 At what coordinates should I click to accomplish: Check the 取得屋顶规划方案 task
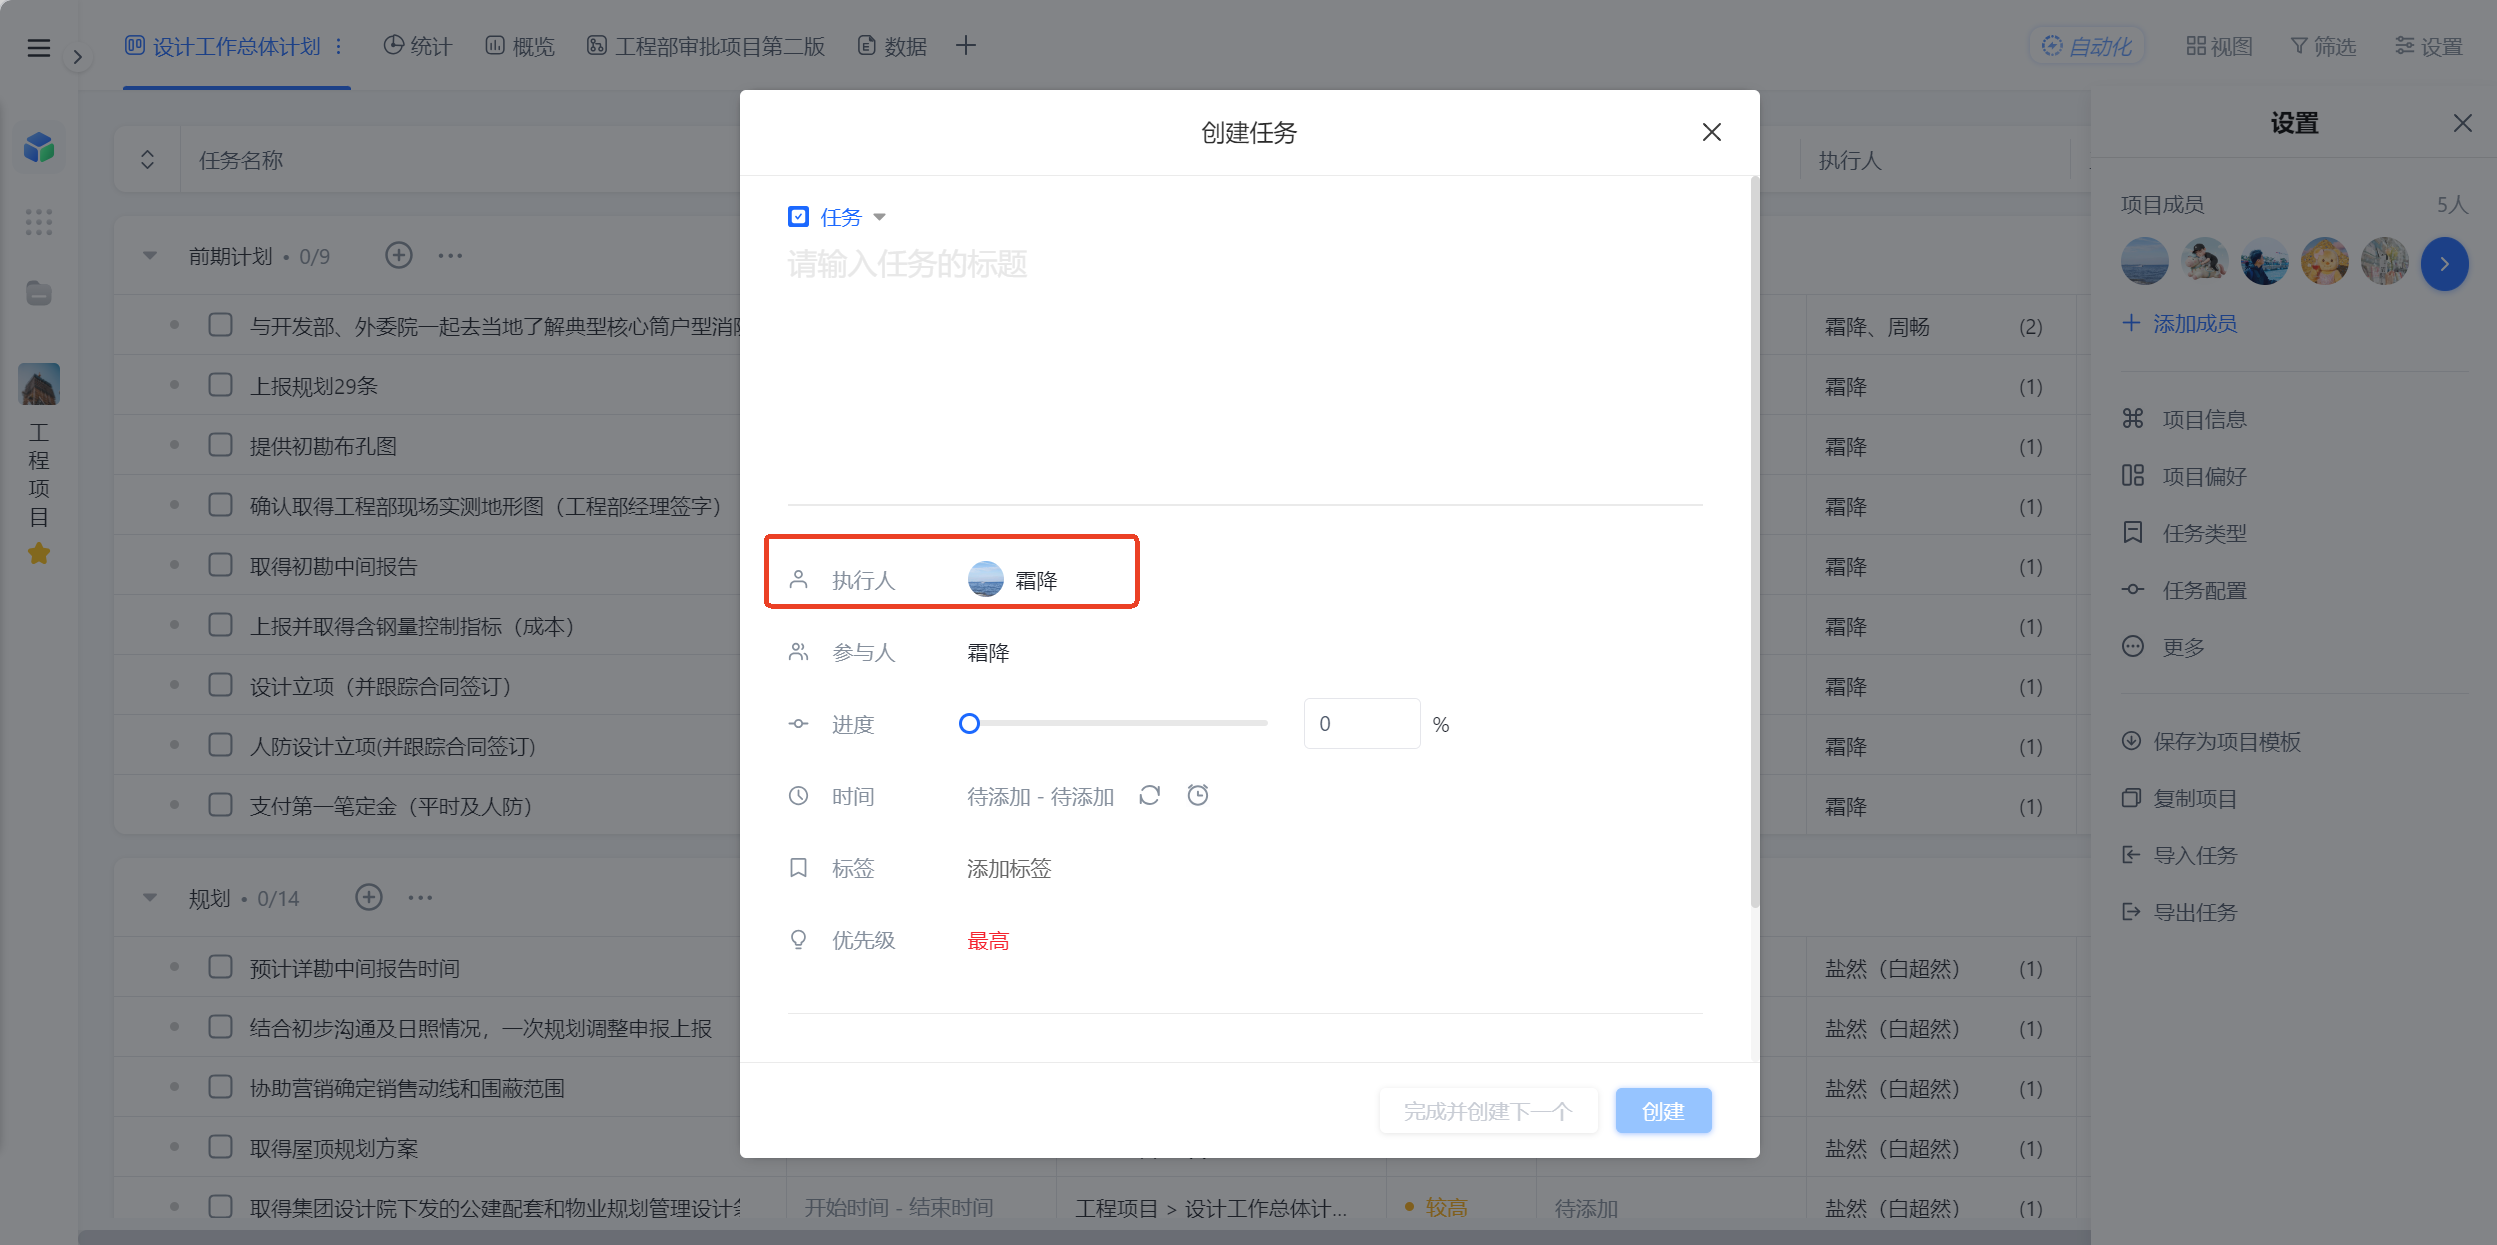click(220, 1147)
